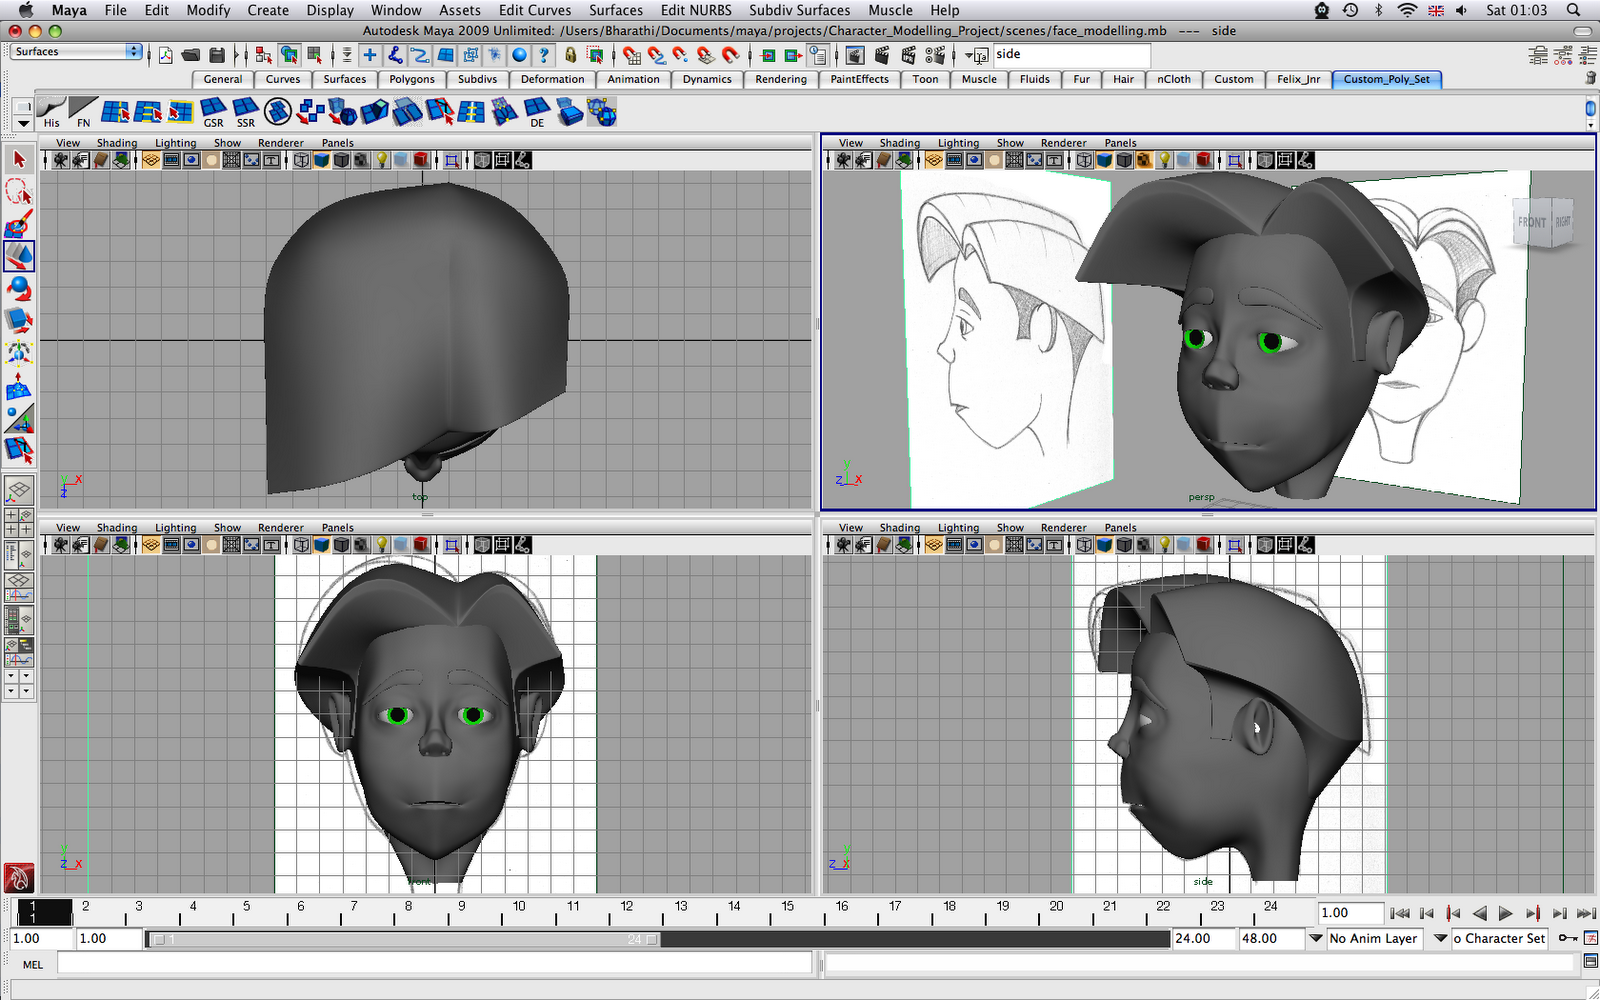Expand the No Anim Layer dropdown
This screenshot has width=1600, height=1000.
1316,939
